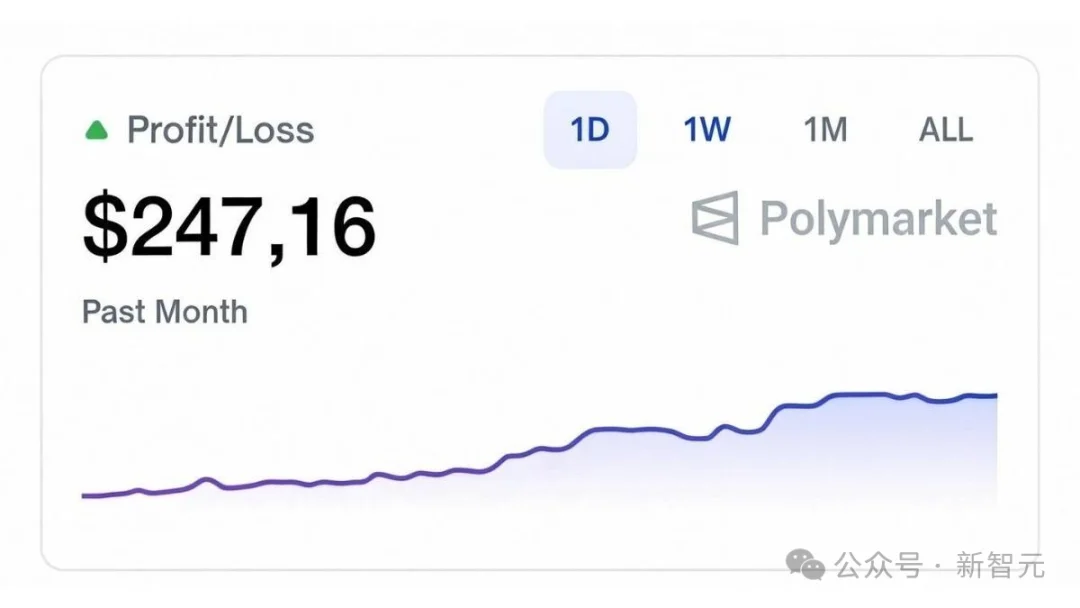Click the $247,16 profit amount
The image size is (1080, 608).
coord(228,225)
